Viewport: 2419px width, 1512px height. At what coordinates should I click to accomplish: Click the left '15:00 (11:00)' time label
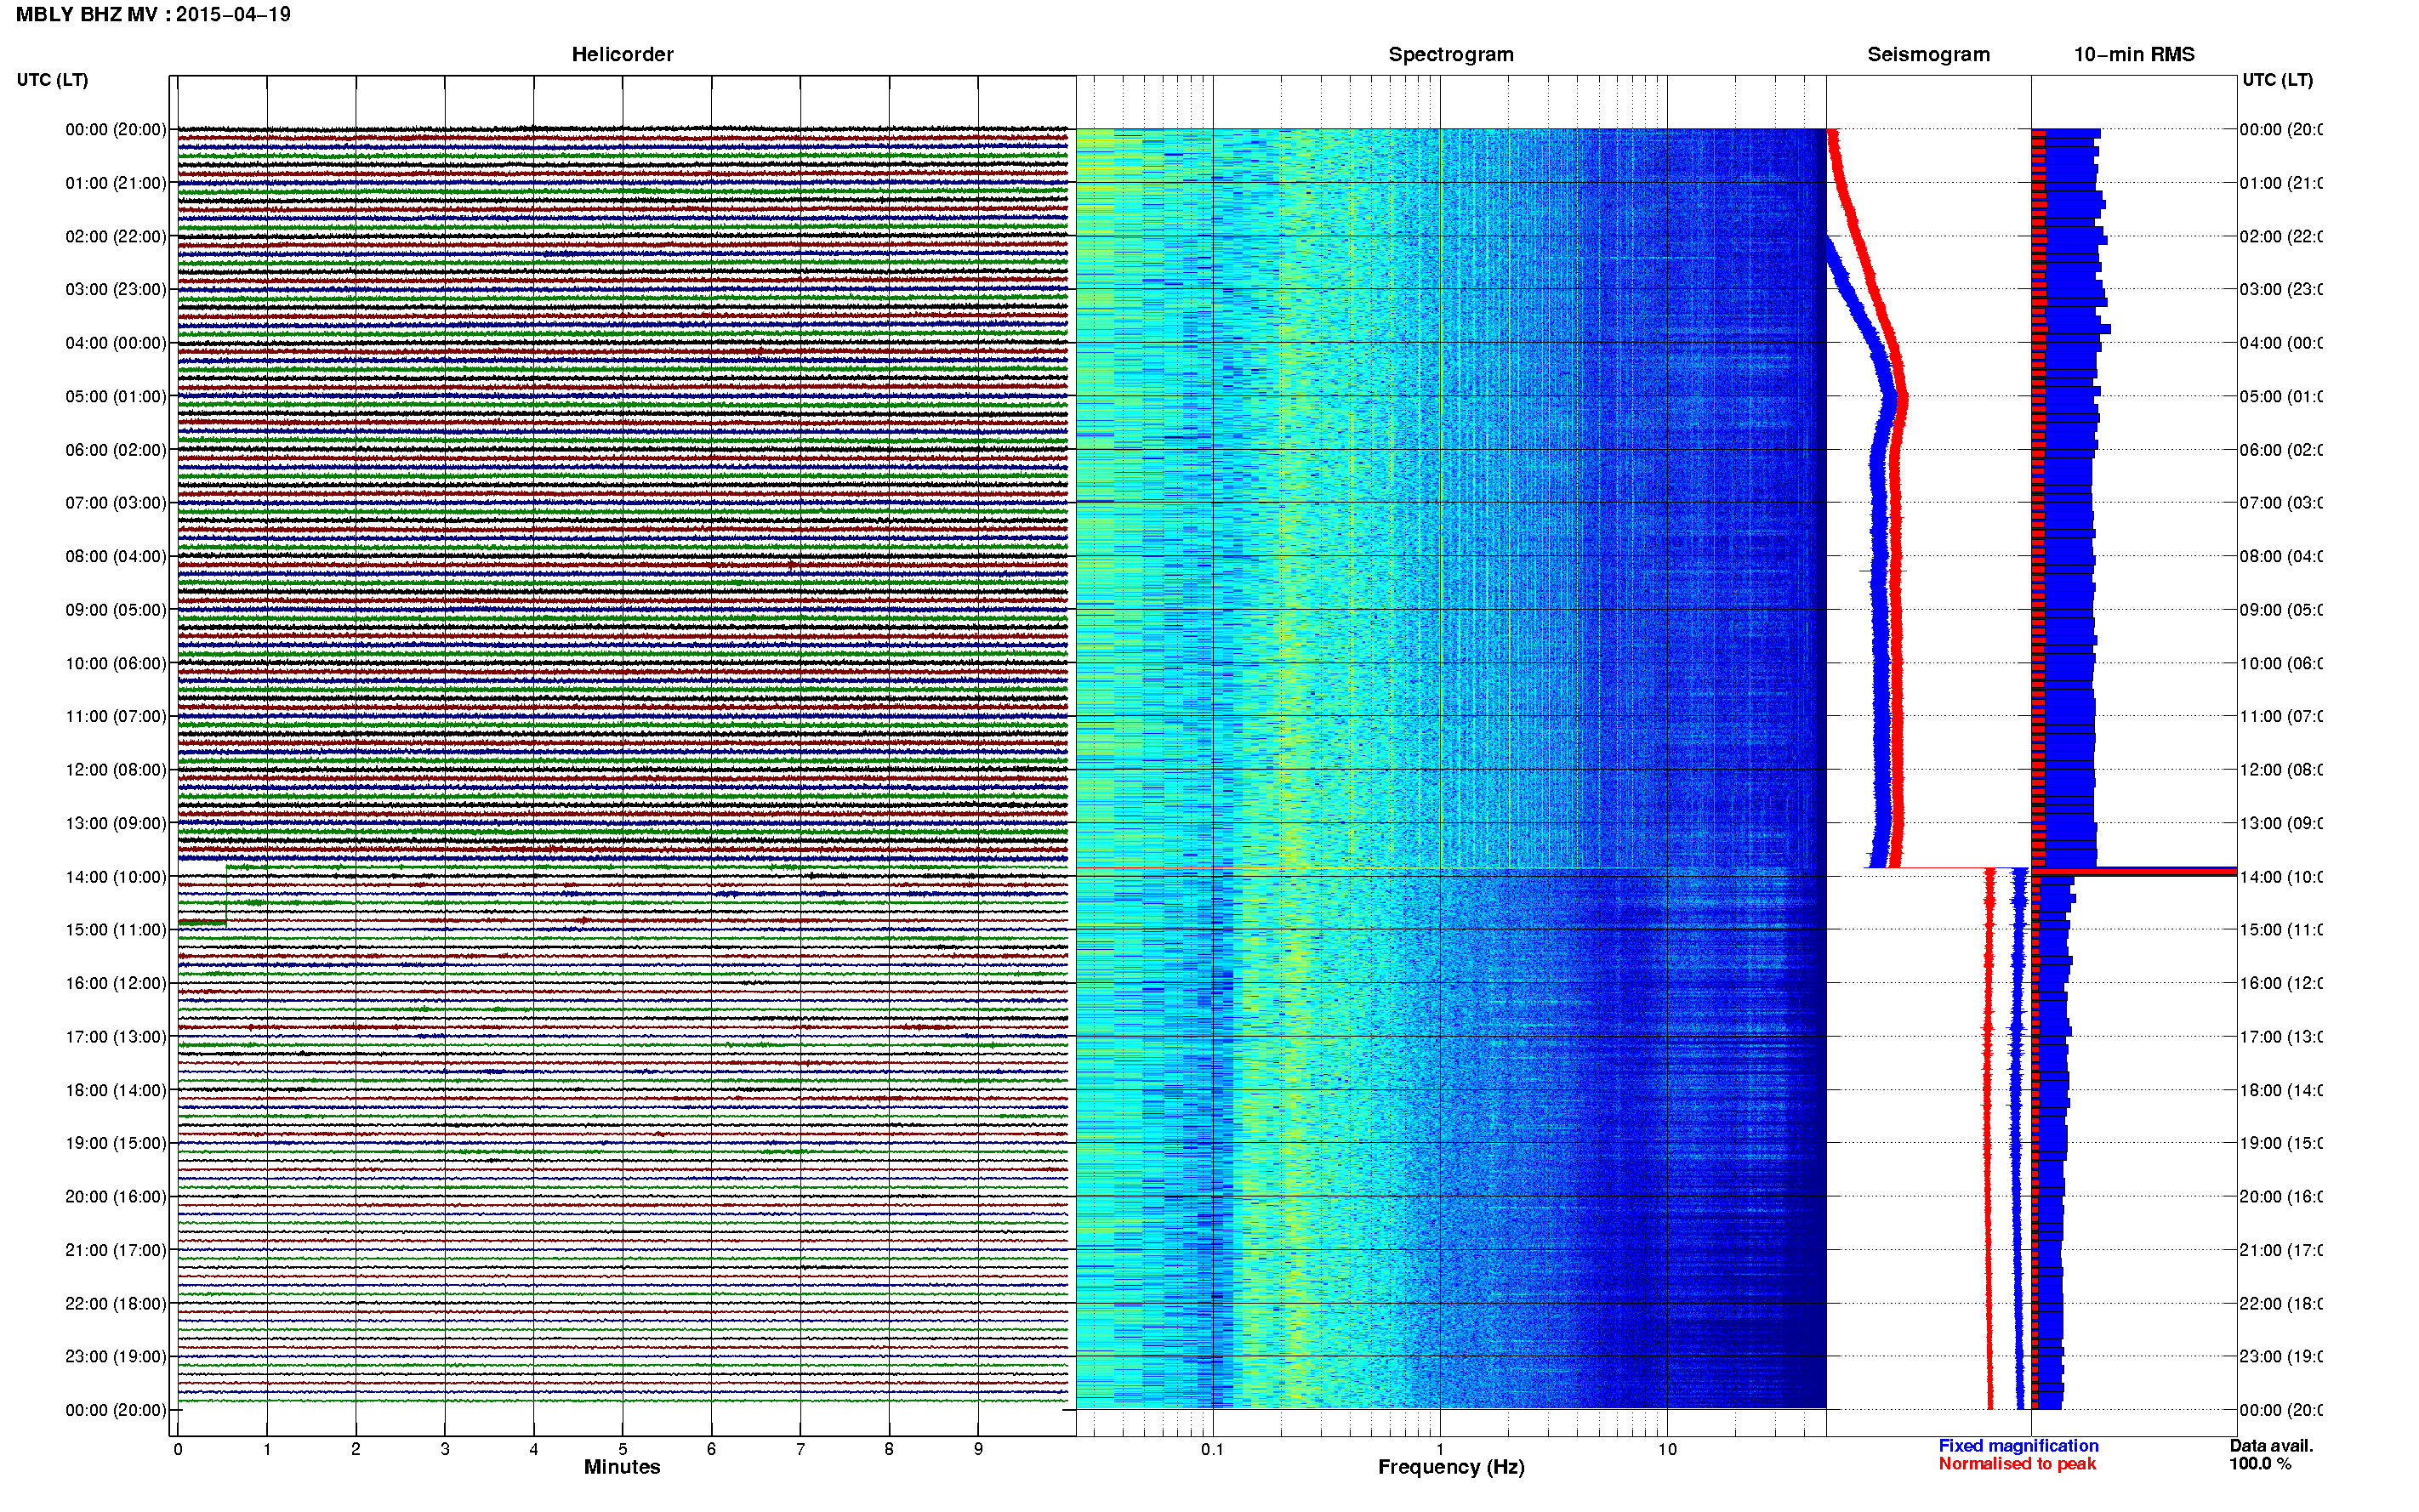click(x=116, y=930)
